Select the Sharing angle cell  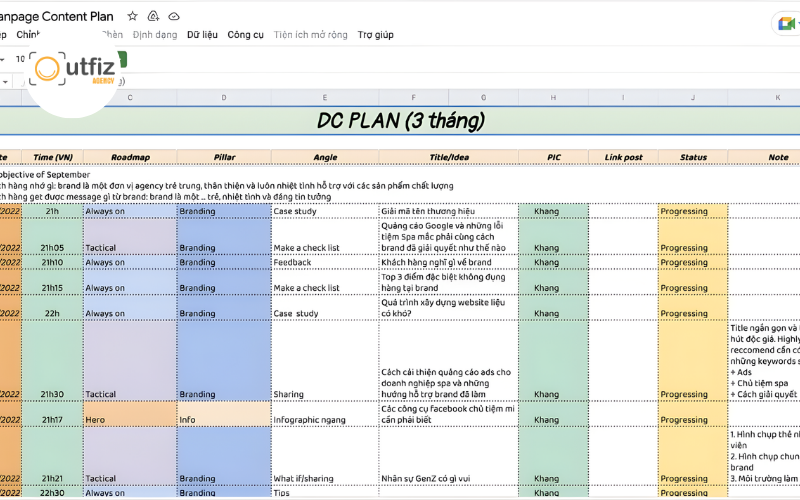[x=325, y=361]
